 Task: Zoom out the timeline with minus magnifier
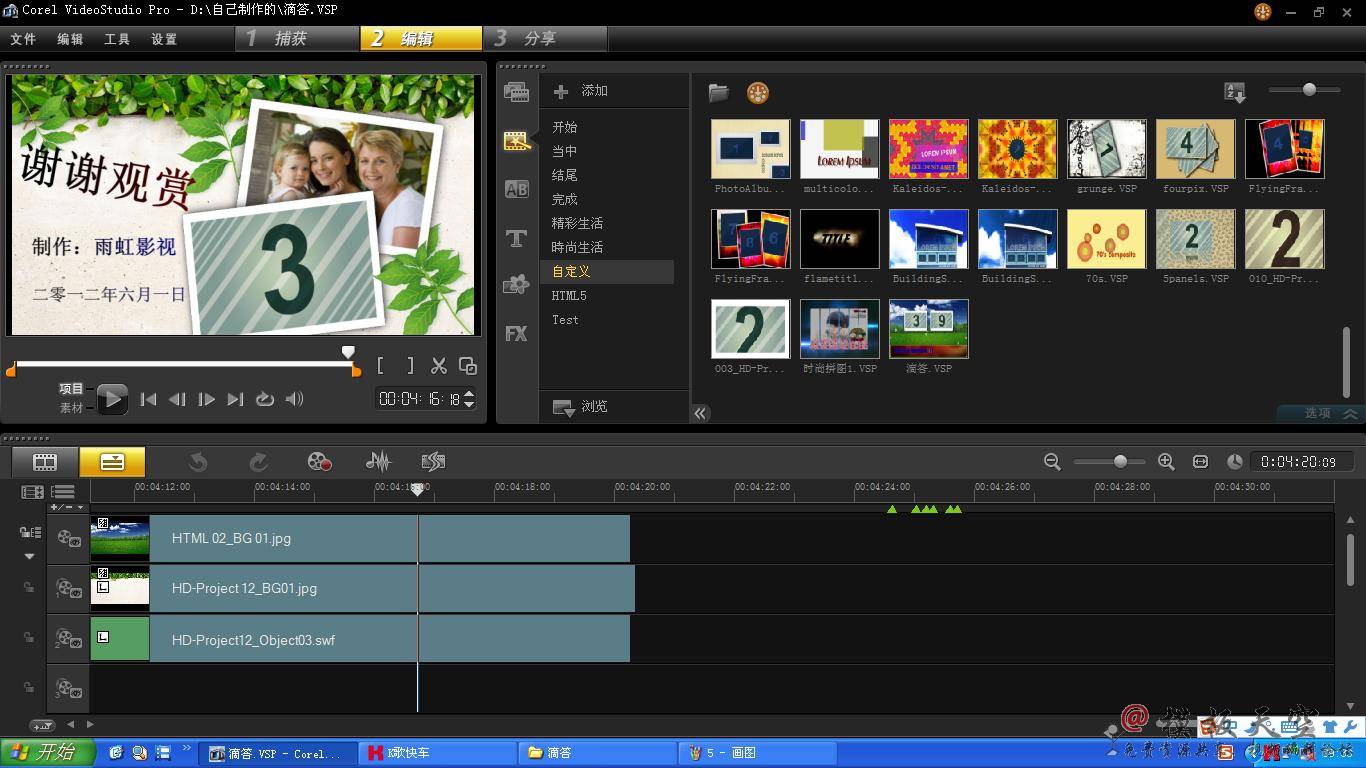(1052, 461)
